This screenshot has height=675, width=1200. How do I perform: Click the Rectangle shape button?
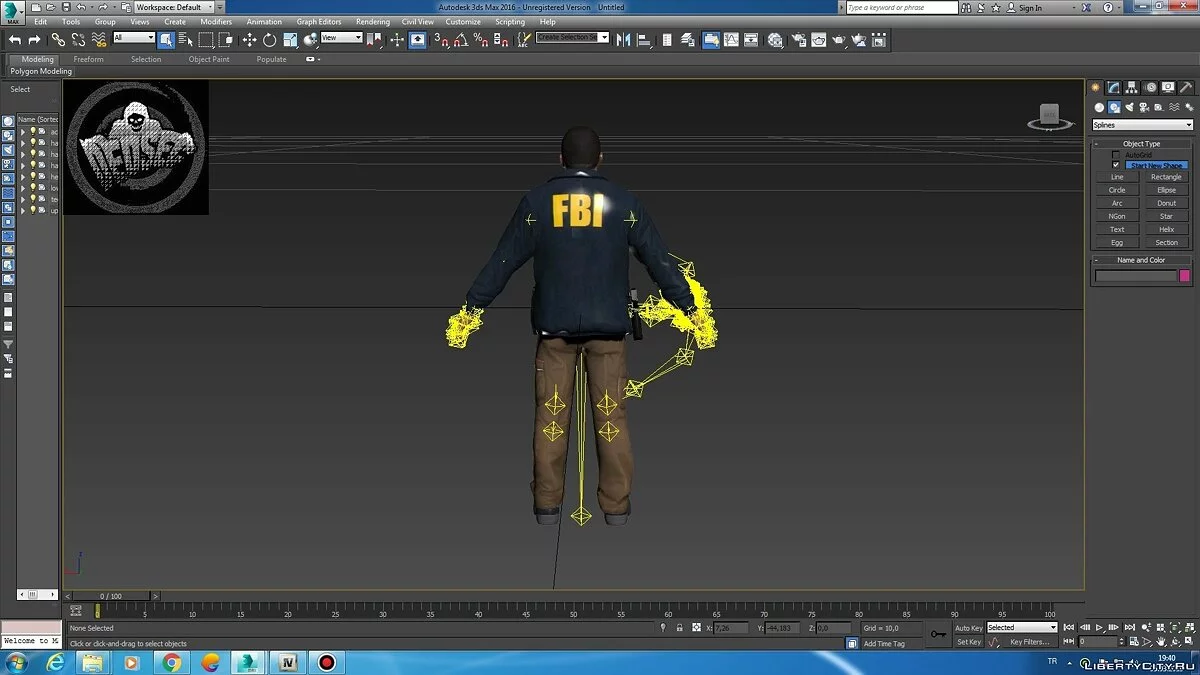tap(1166, 177)
